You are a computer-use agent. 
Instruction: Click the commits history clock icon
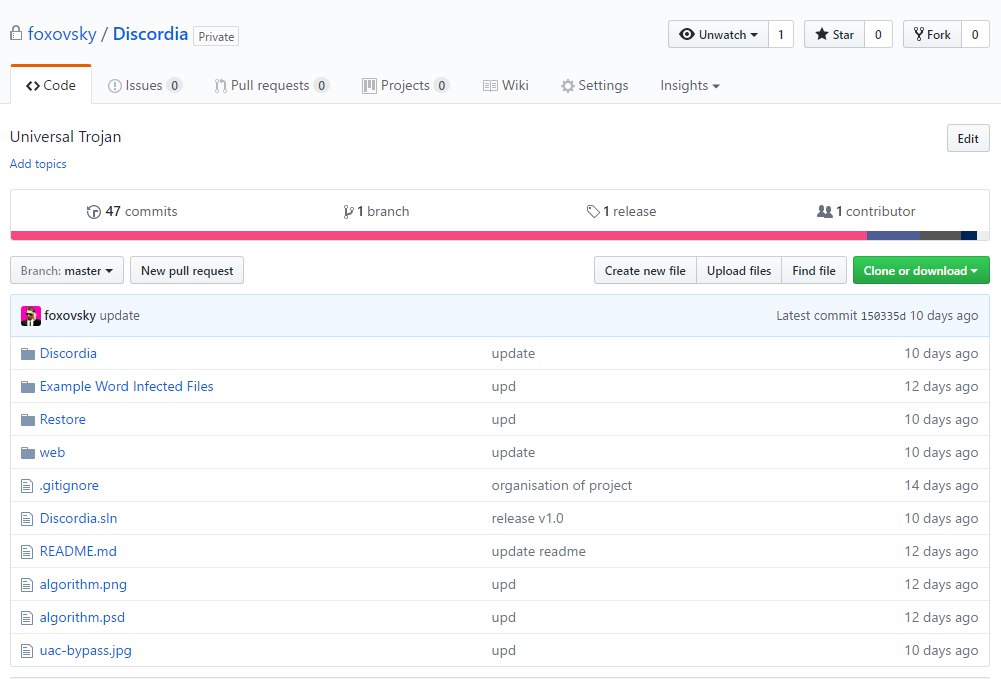94,212
